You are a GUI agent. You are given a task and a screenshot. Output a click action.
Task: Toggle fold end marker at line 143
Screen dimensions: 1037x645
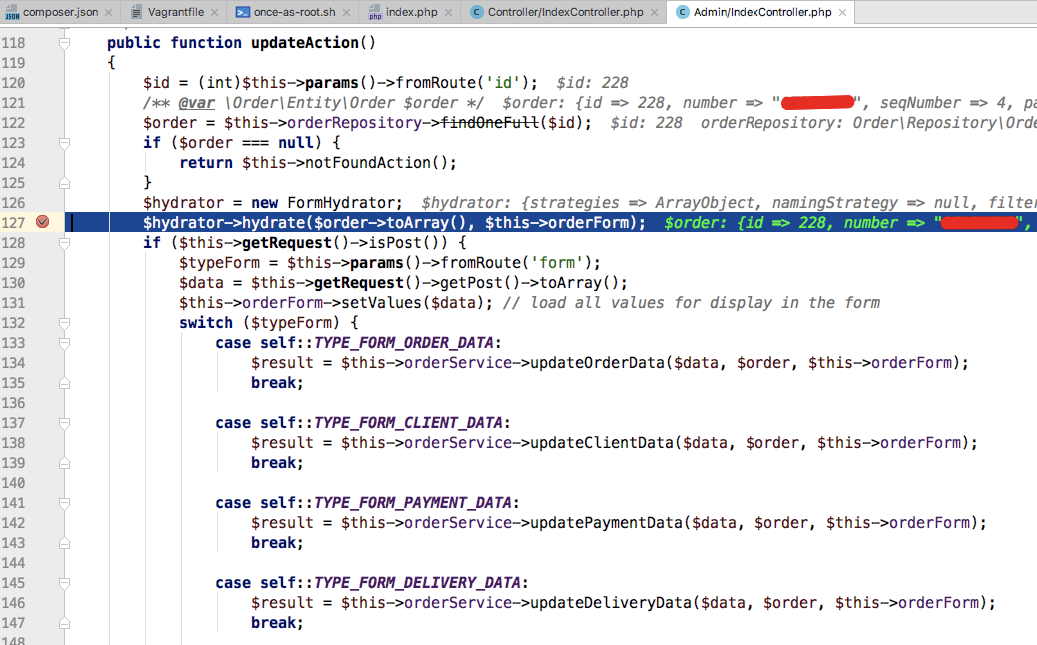pyautogui.click(x=64, y=543)
